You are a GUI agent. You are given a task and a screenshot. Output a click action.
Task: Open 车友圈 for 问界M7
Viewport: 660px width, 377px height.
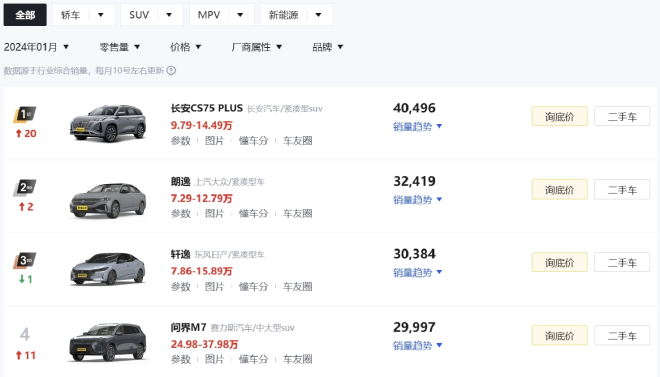point(298,359)
